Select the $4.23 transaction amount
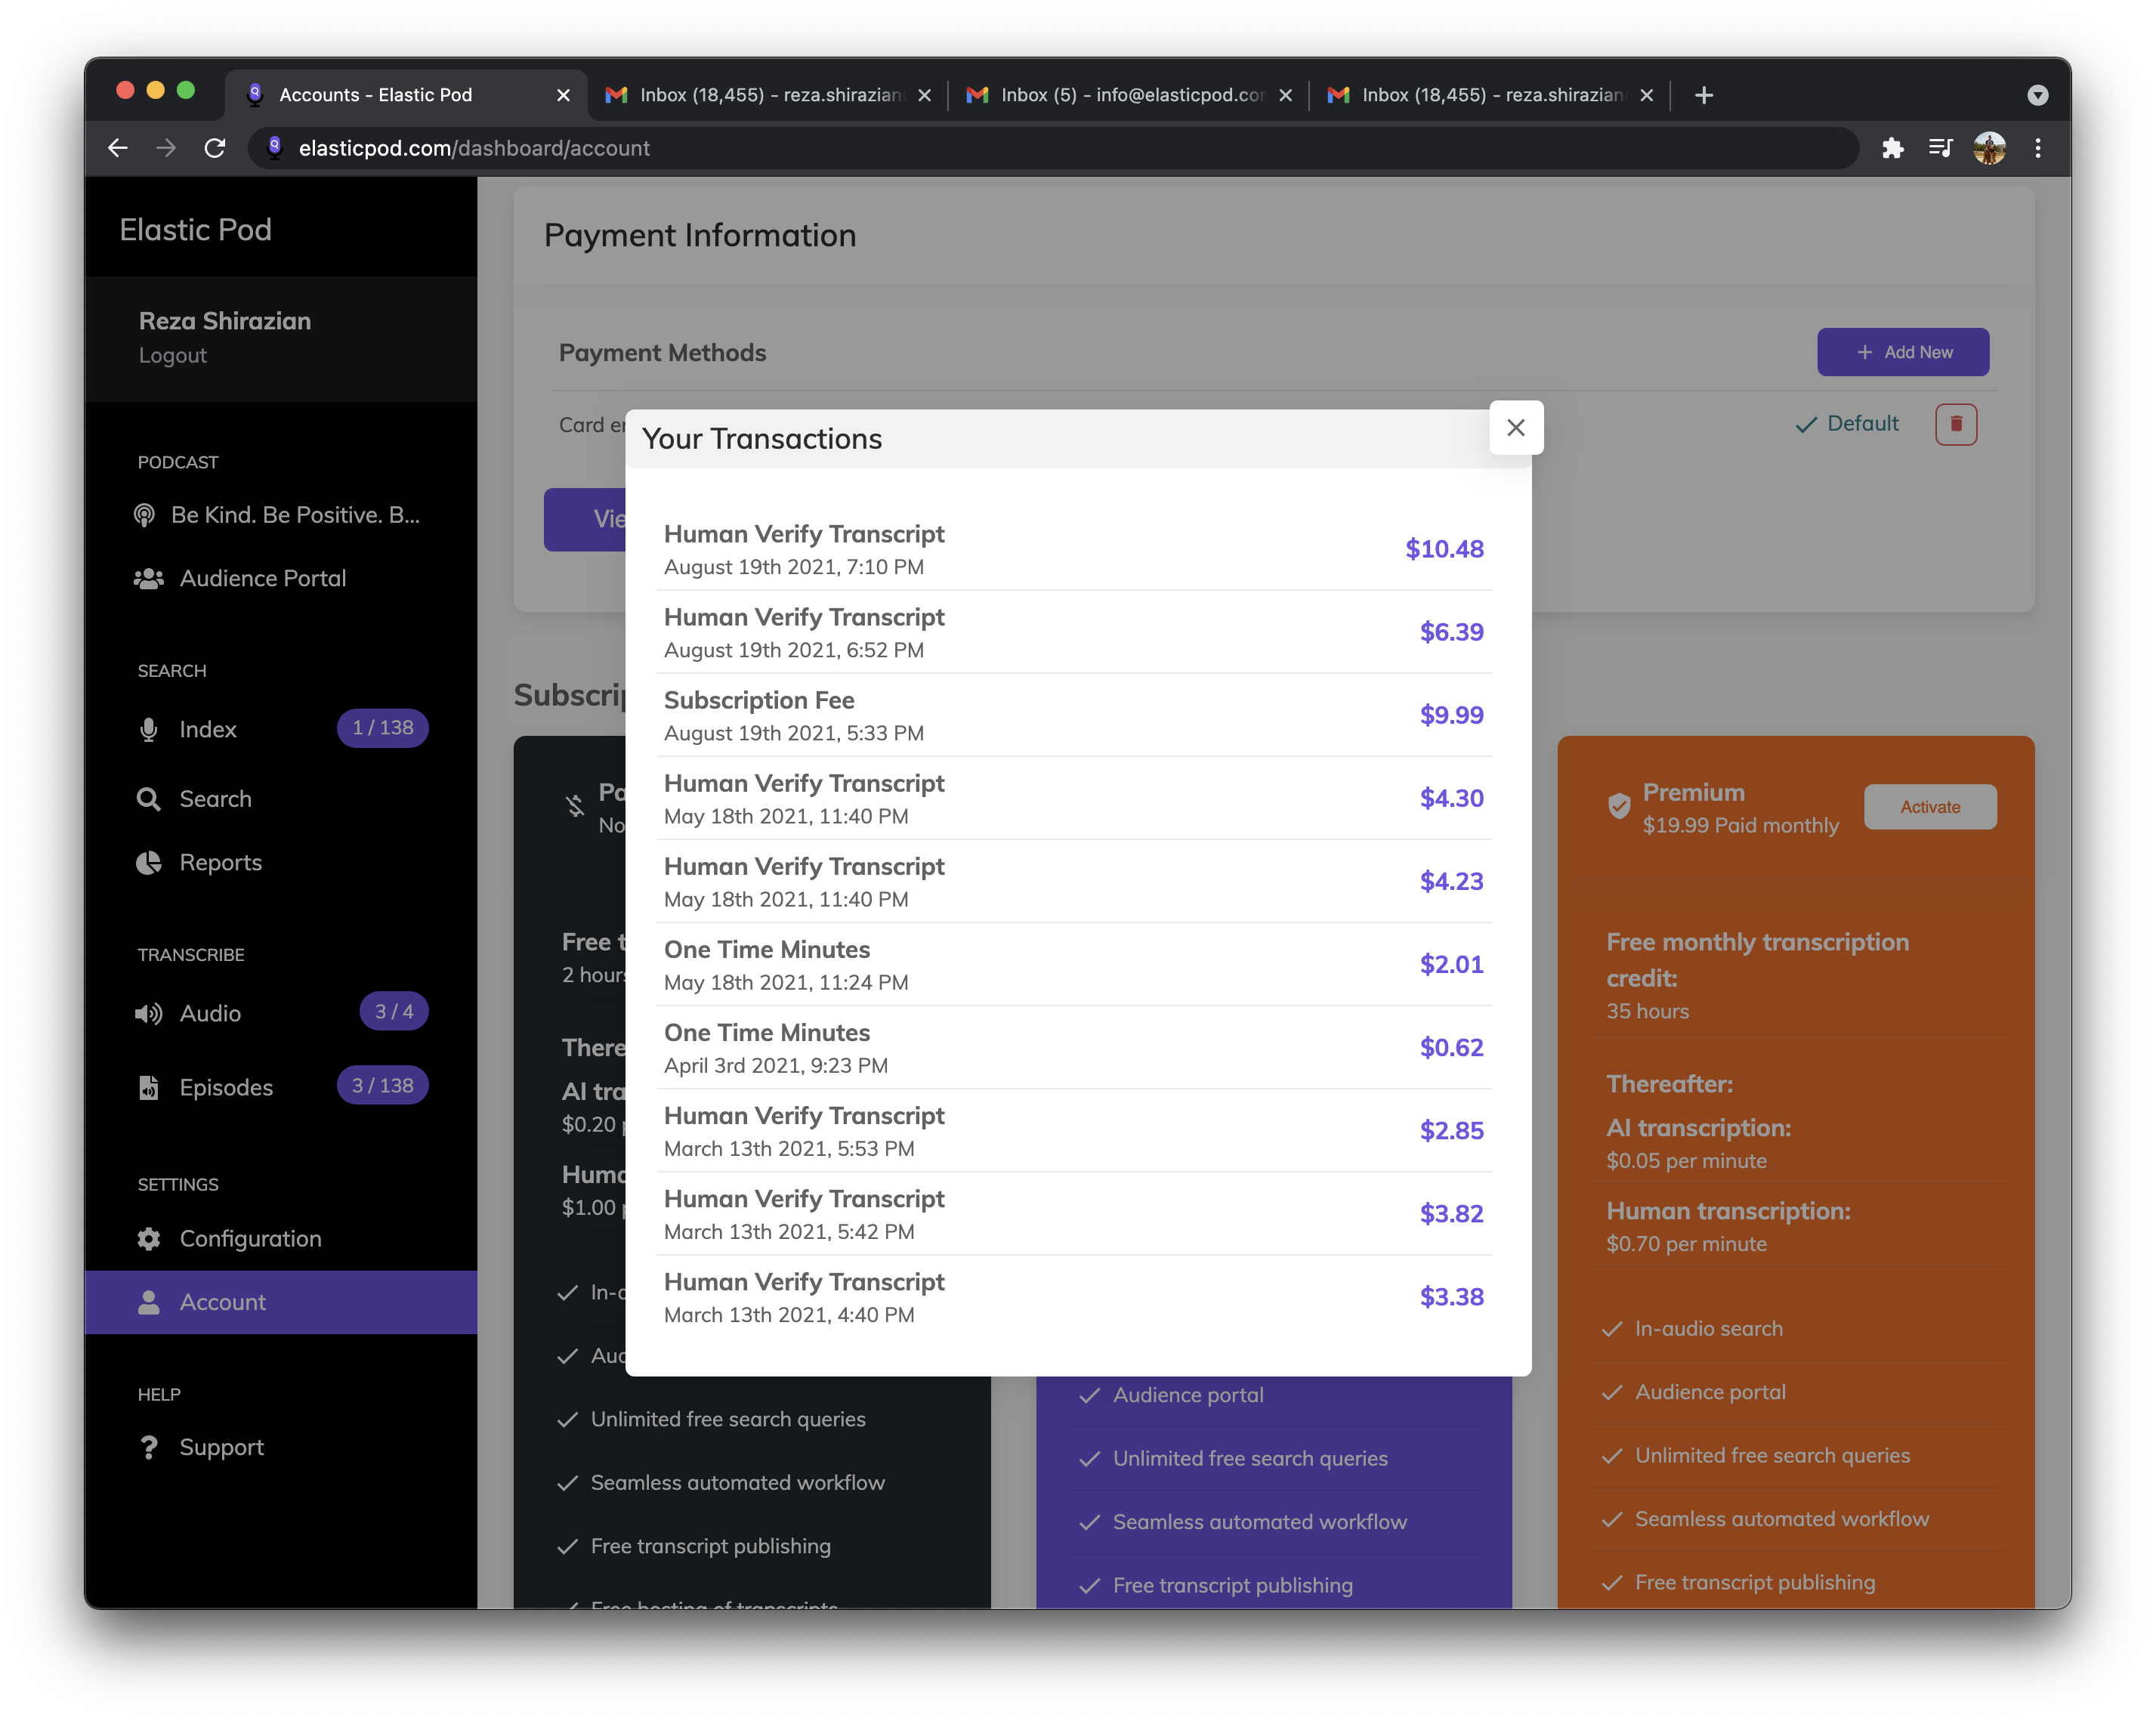Viewport: 2156px width, 1721px height. pyautogui.click(x=1451, y=881)
